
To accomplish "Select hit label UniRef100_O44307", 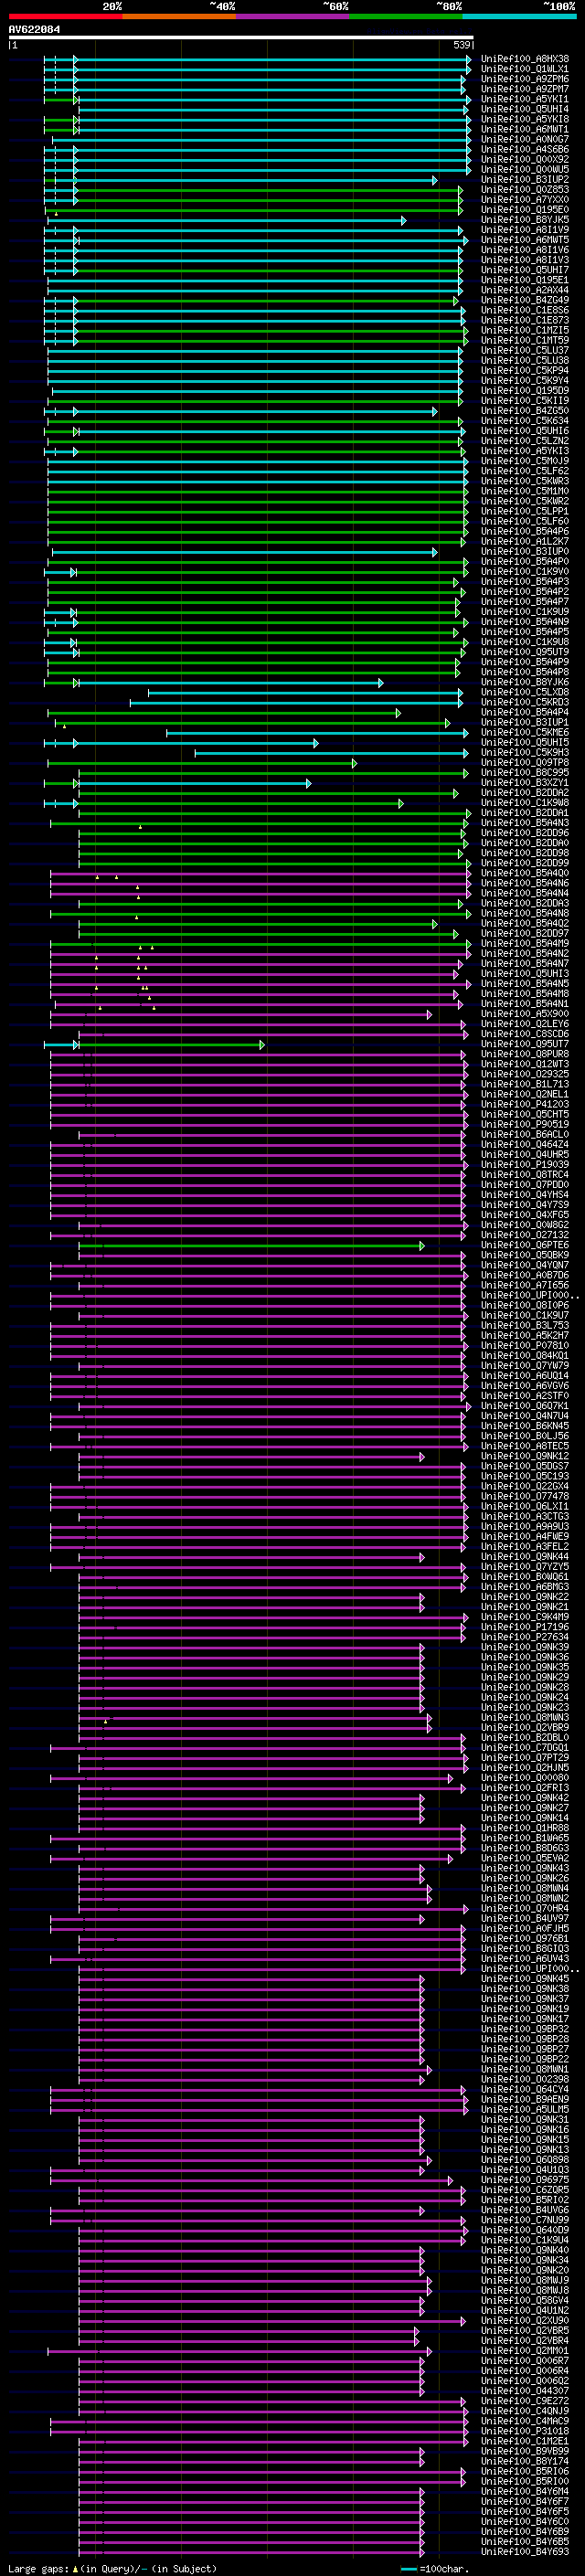I will [x=525, y=2391].
